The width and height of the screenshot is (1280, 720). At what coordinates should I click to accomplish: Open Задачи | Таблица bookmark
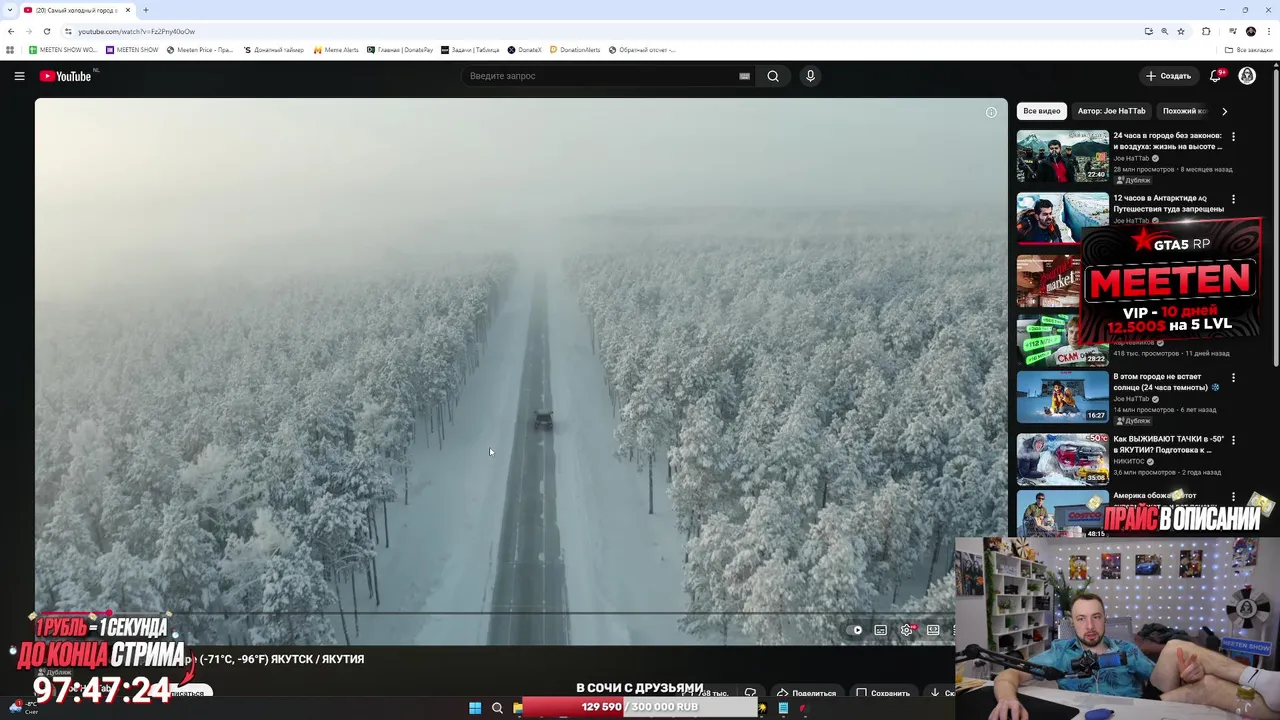point(470,50)
